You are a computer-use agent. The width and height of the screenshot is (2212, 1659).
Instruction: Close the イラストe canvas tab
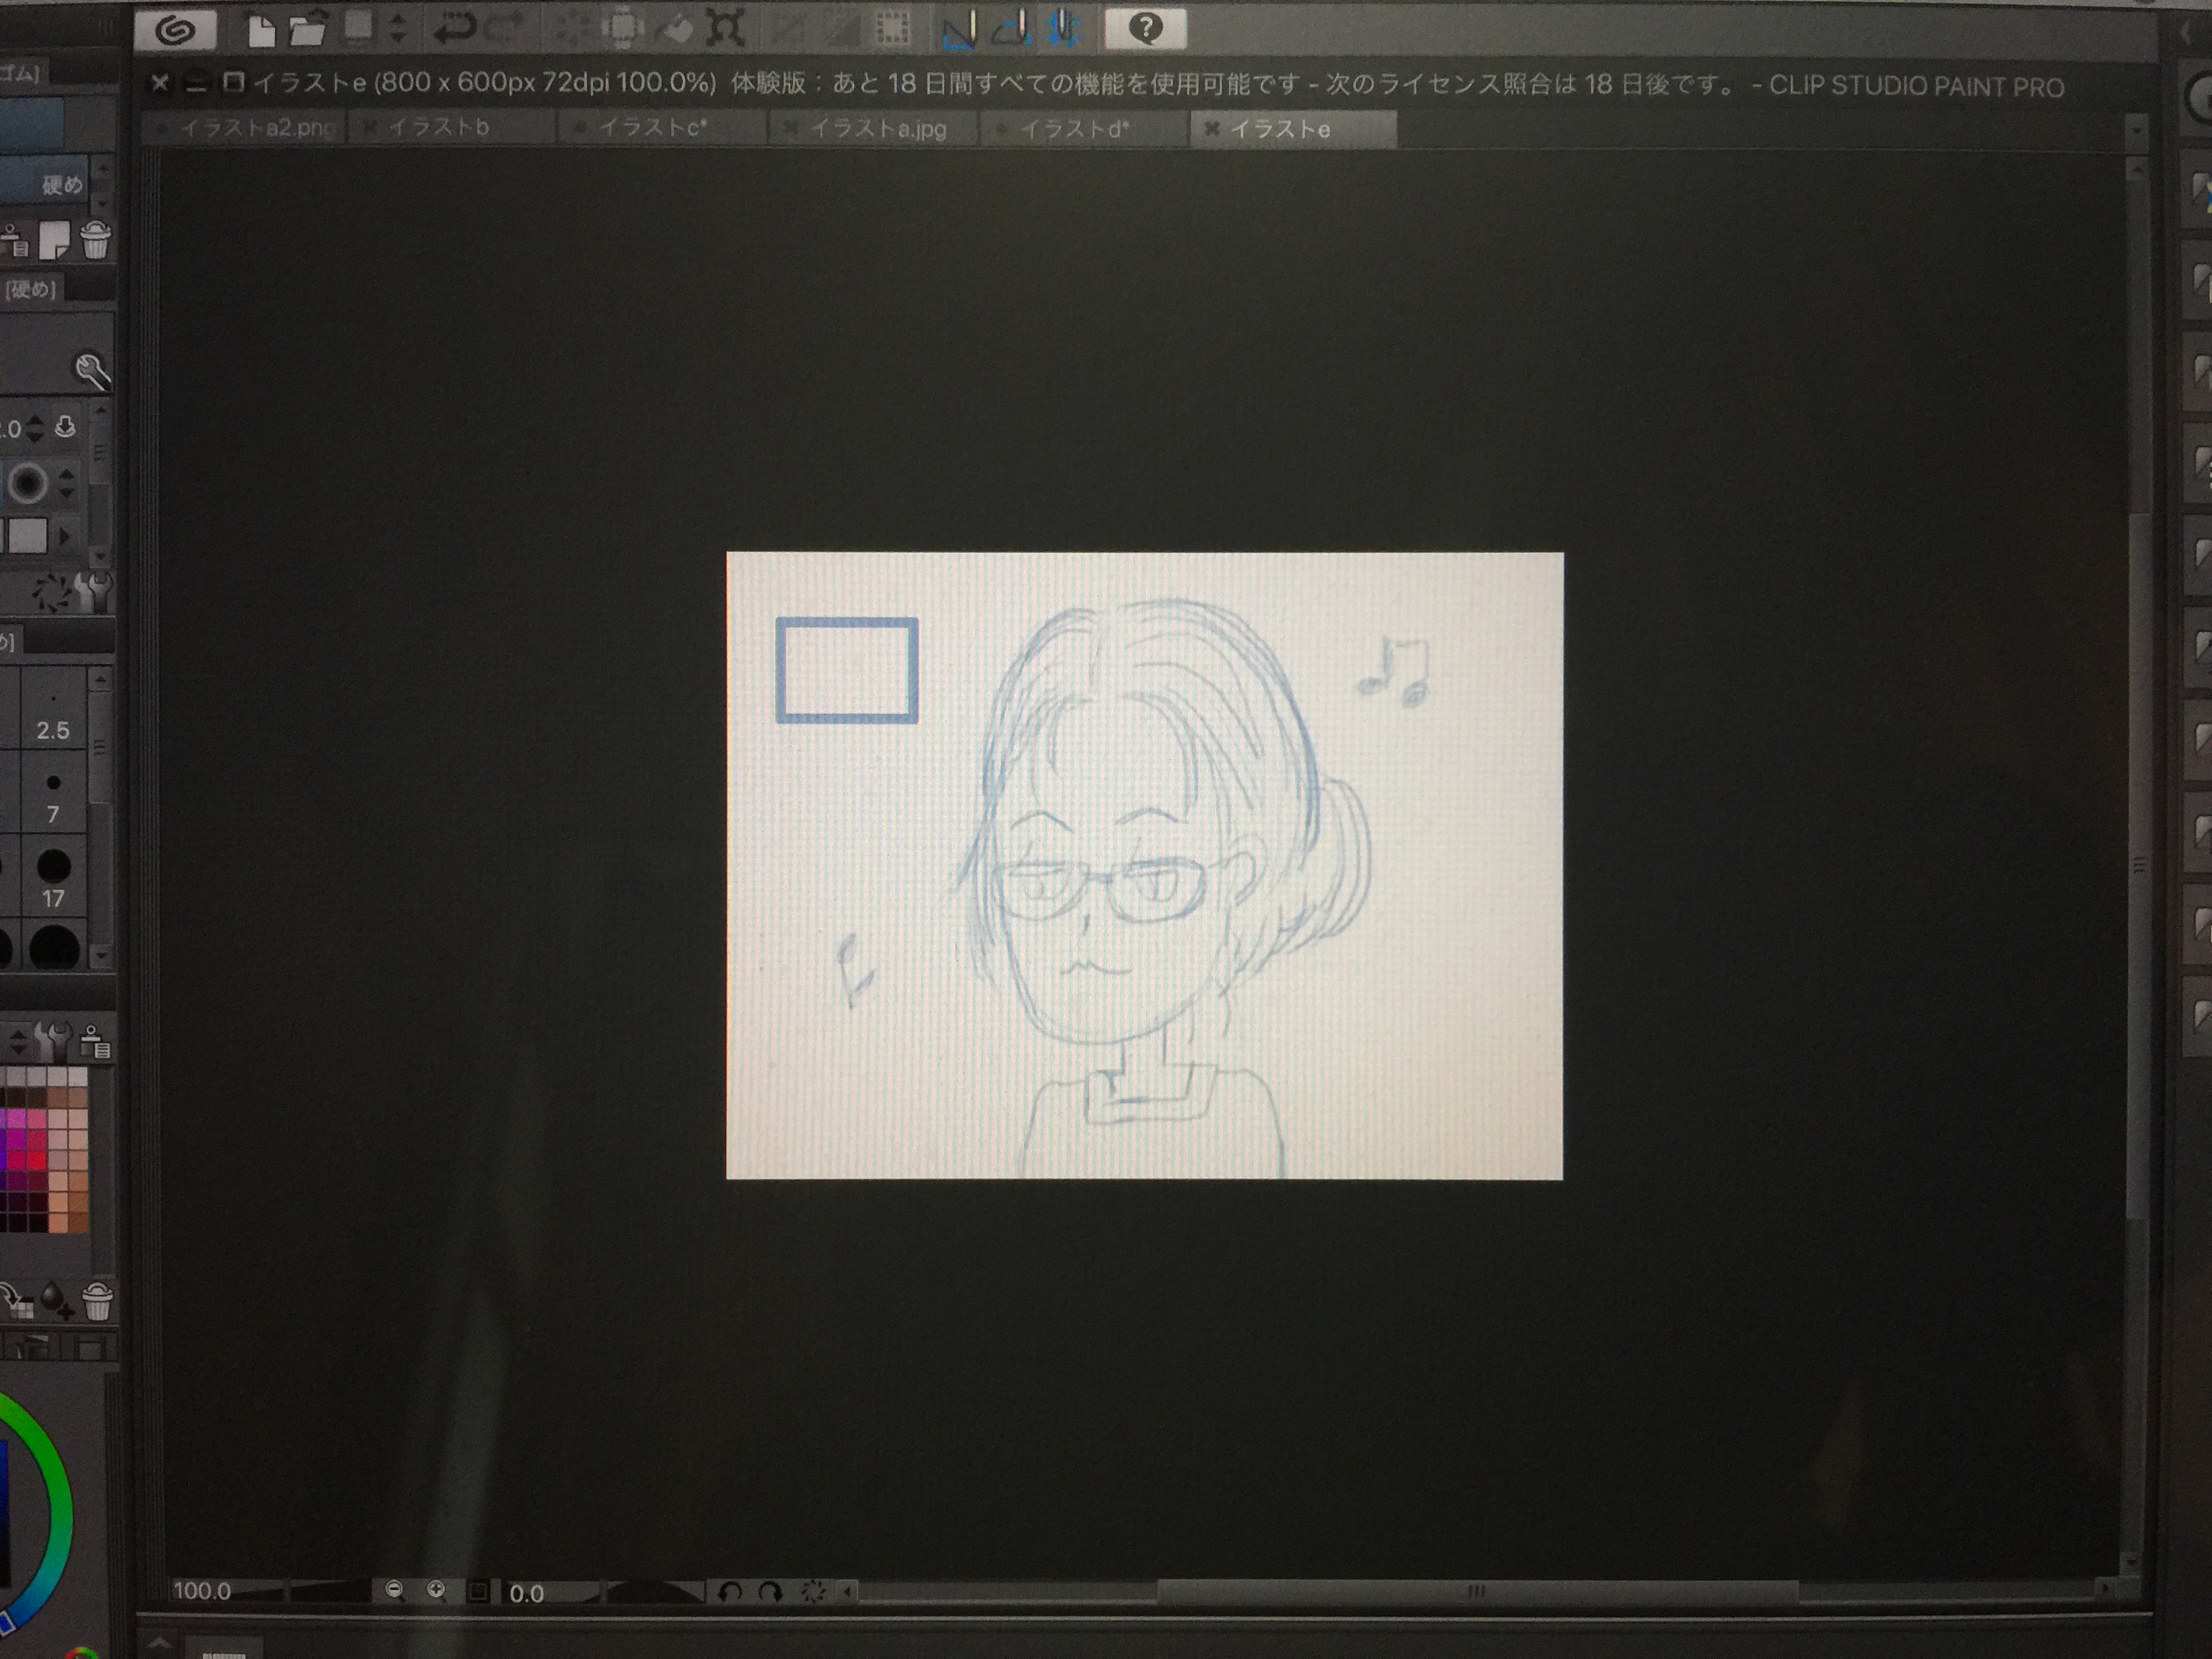tap(1212, 129)
